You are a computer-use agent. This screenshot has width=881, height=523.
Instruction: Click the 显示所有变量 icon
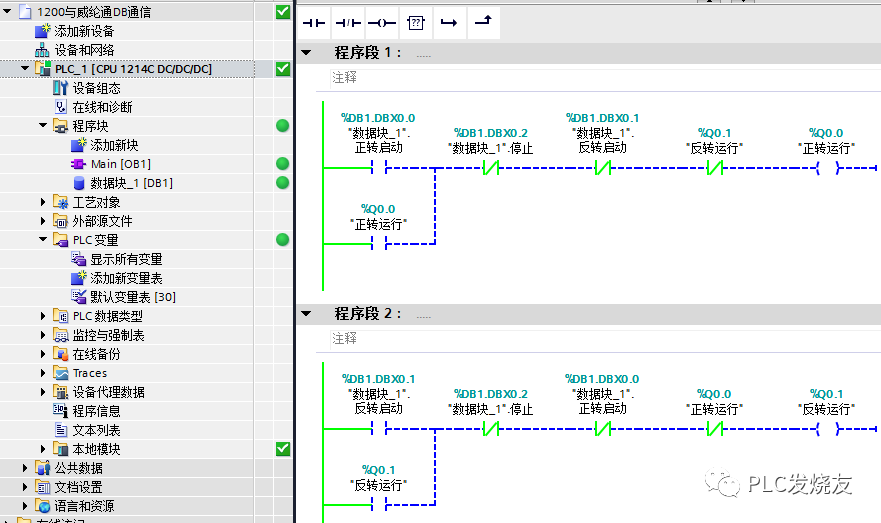pos(78,259)
